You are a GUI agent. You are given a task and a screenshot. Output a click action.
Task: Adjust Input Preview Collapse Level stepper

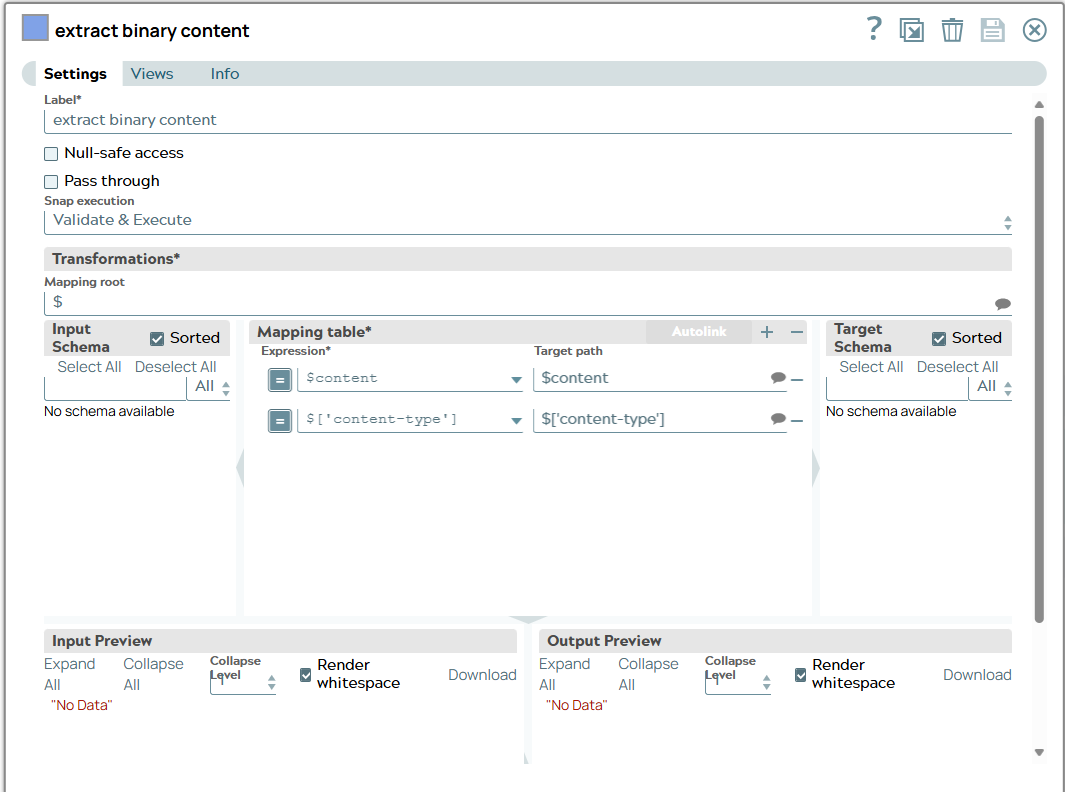272,683
